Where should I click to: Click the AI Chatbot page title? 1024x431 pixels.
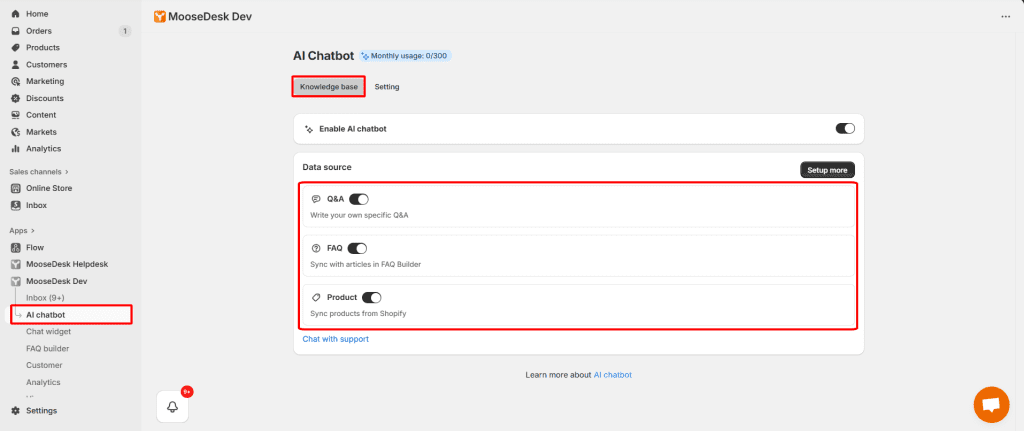[x=323, y=56]
